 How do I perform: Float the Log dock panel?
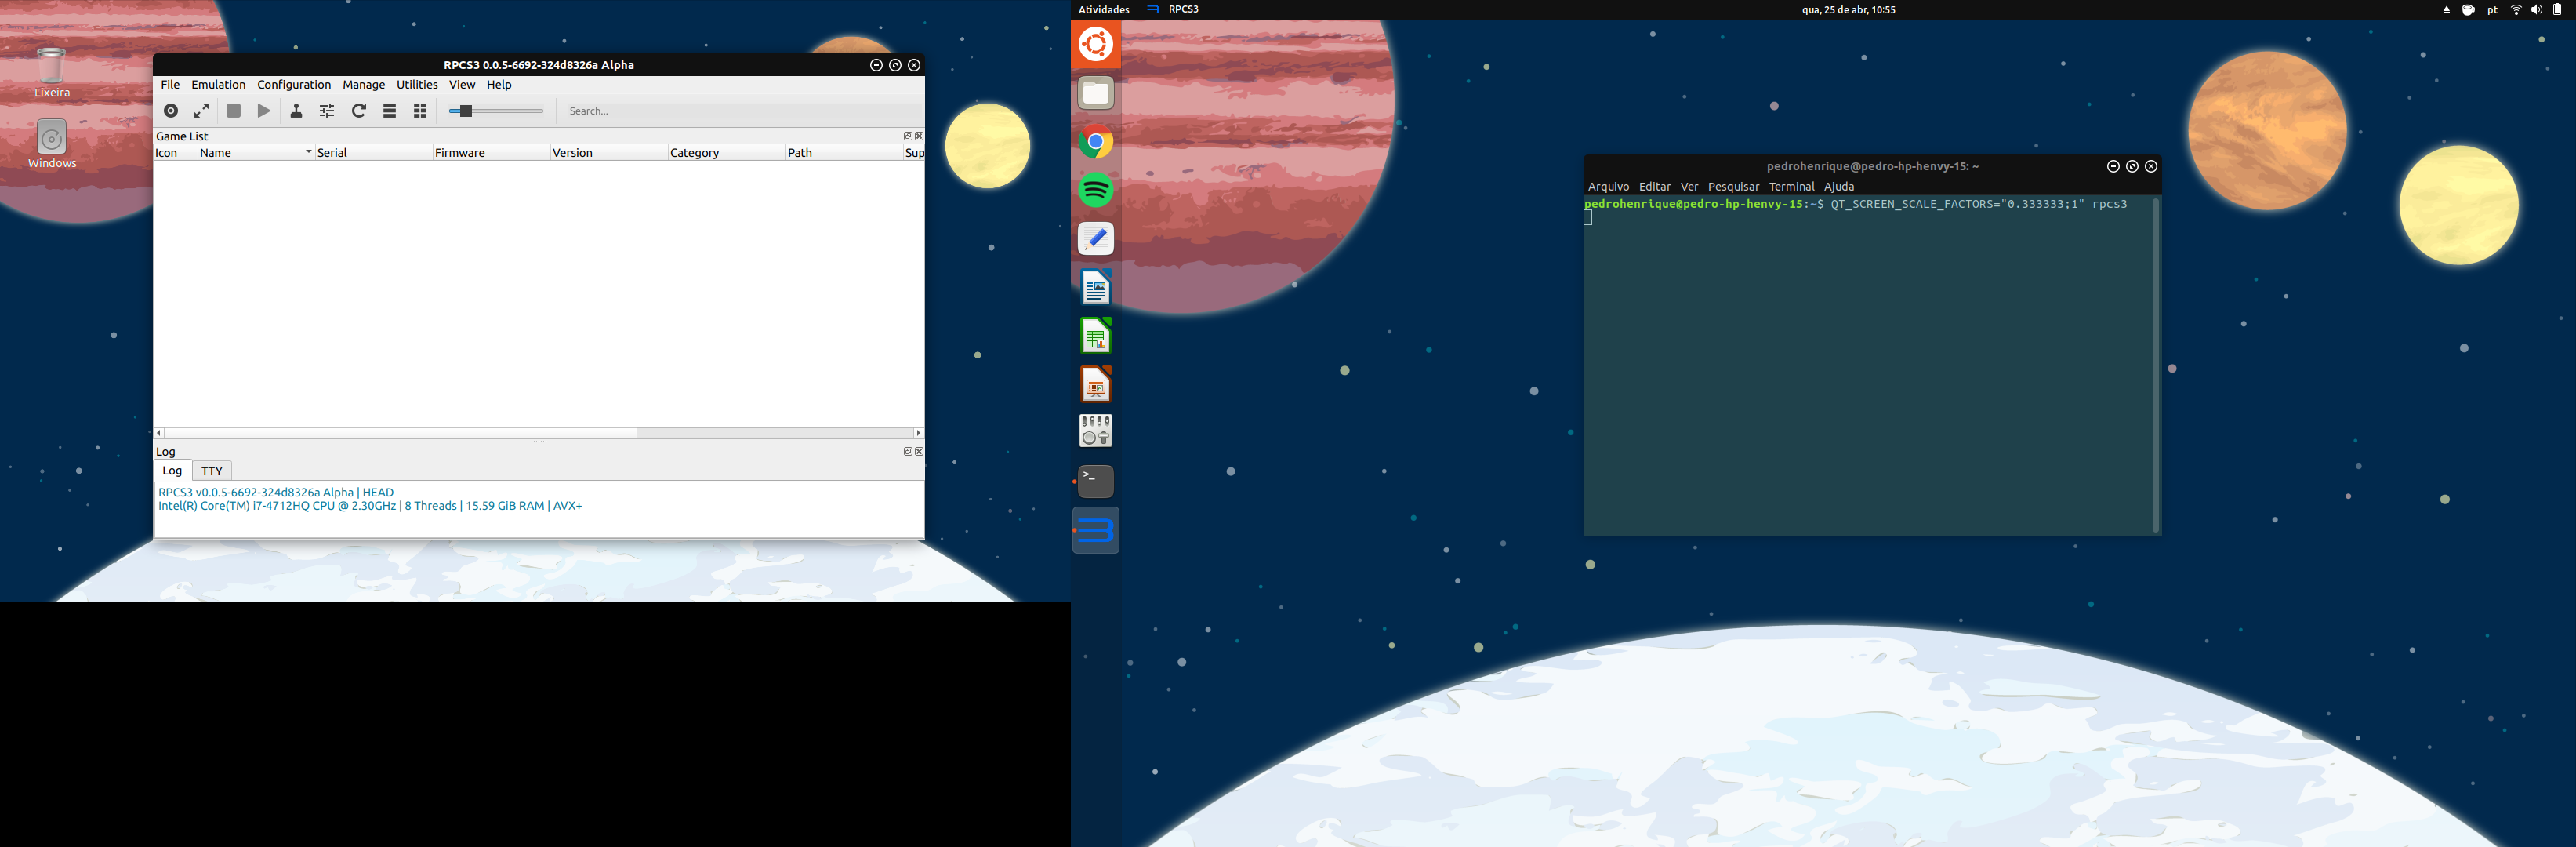pos(908,452)
